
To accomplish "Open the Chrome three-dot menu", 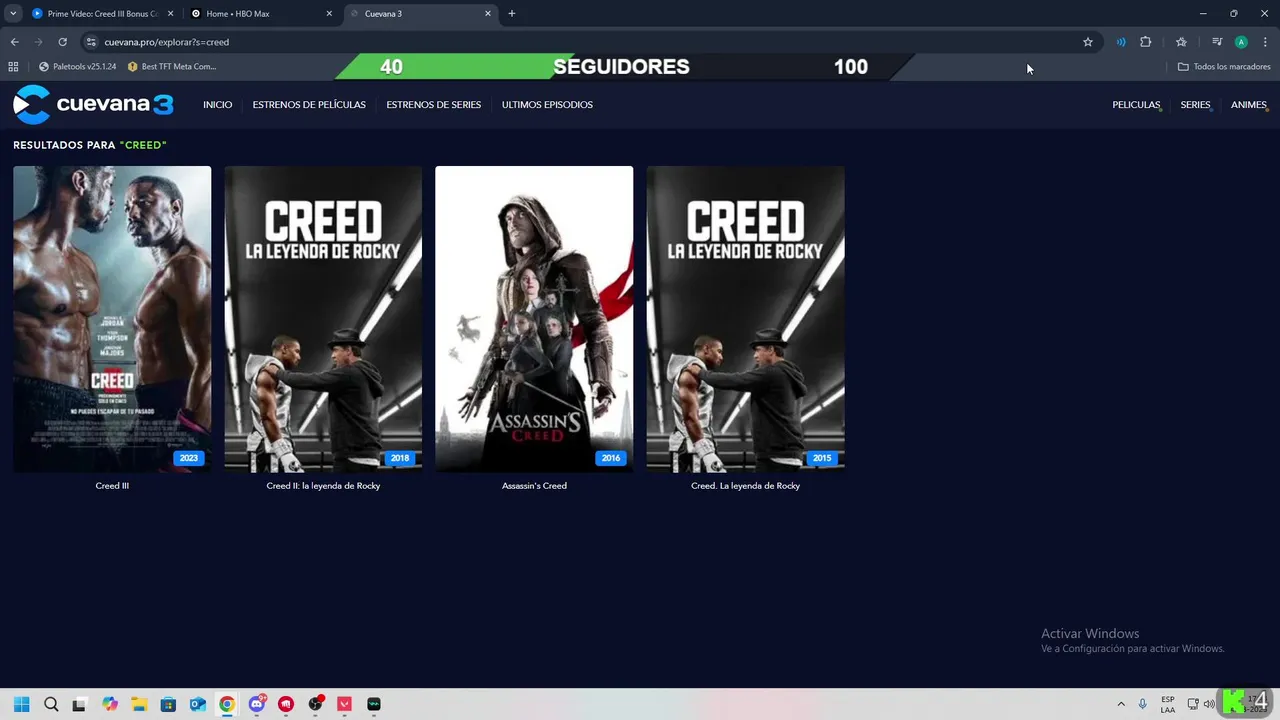I will point(1264,42).
